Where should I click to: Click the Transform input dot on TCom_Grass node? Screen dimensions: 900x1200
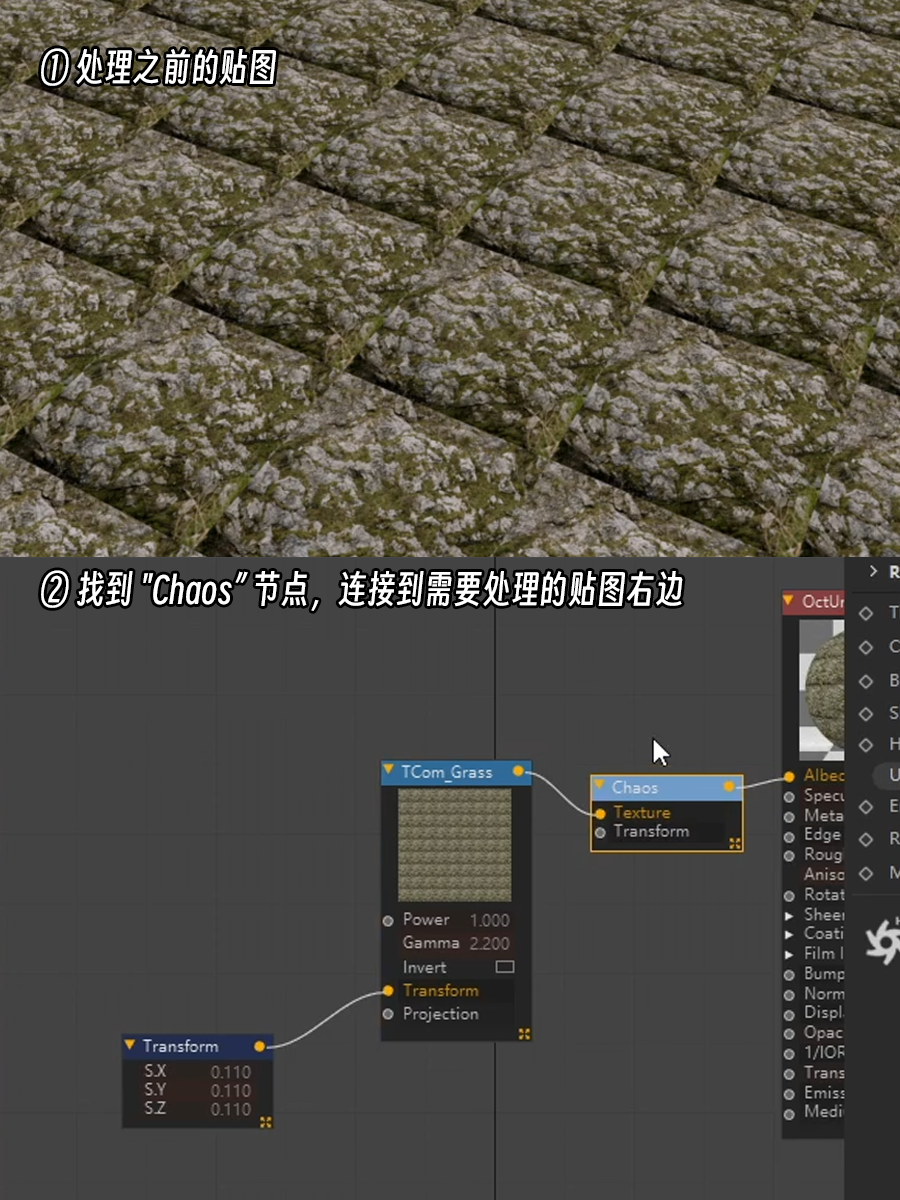click(388, 991)
